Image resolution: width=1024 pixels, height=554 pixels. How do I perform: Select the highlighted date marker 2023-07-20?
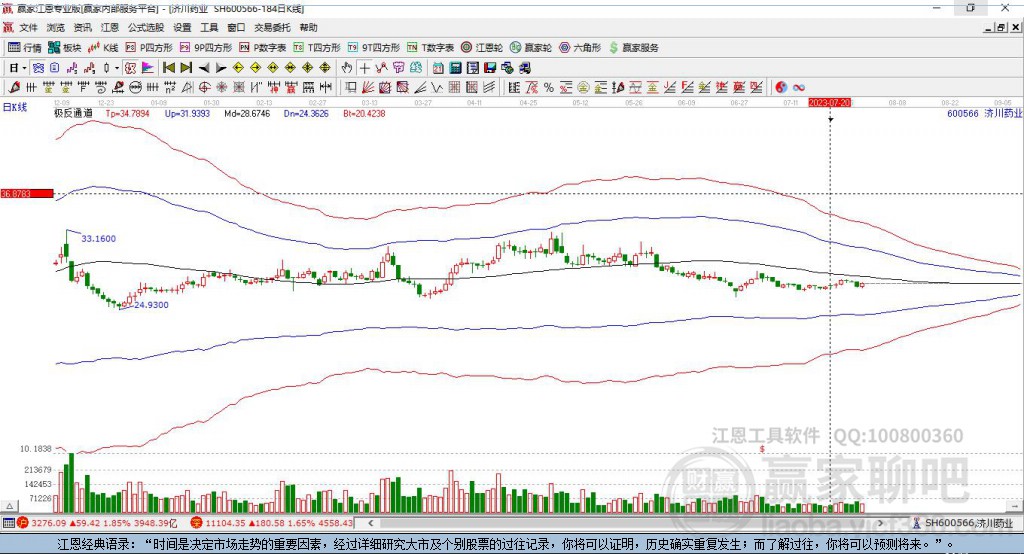tap(829, 103)
